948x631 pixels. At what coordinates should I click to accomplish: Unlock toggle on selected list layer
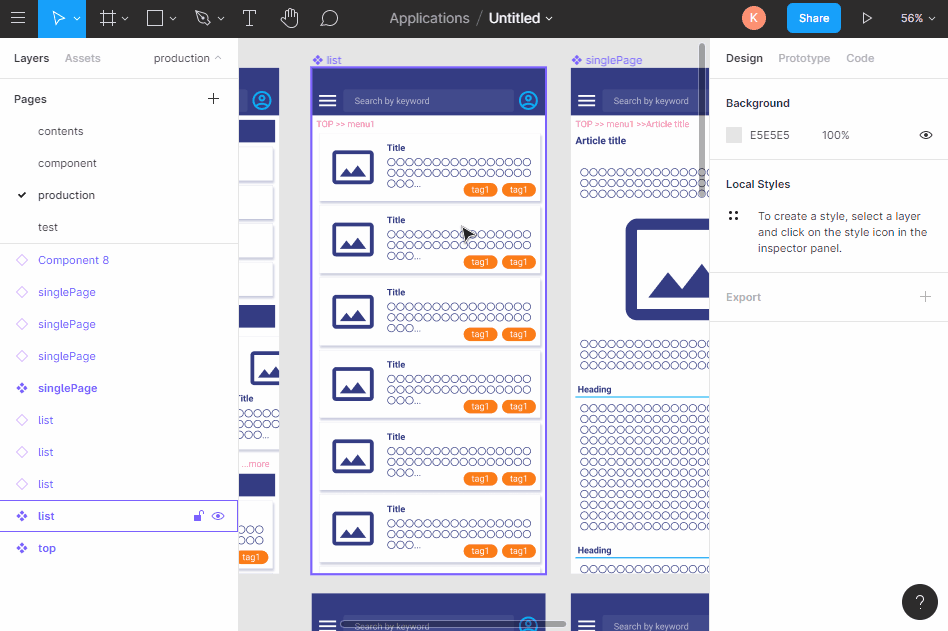pyautogui.click(x=198, y=516)
